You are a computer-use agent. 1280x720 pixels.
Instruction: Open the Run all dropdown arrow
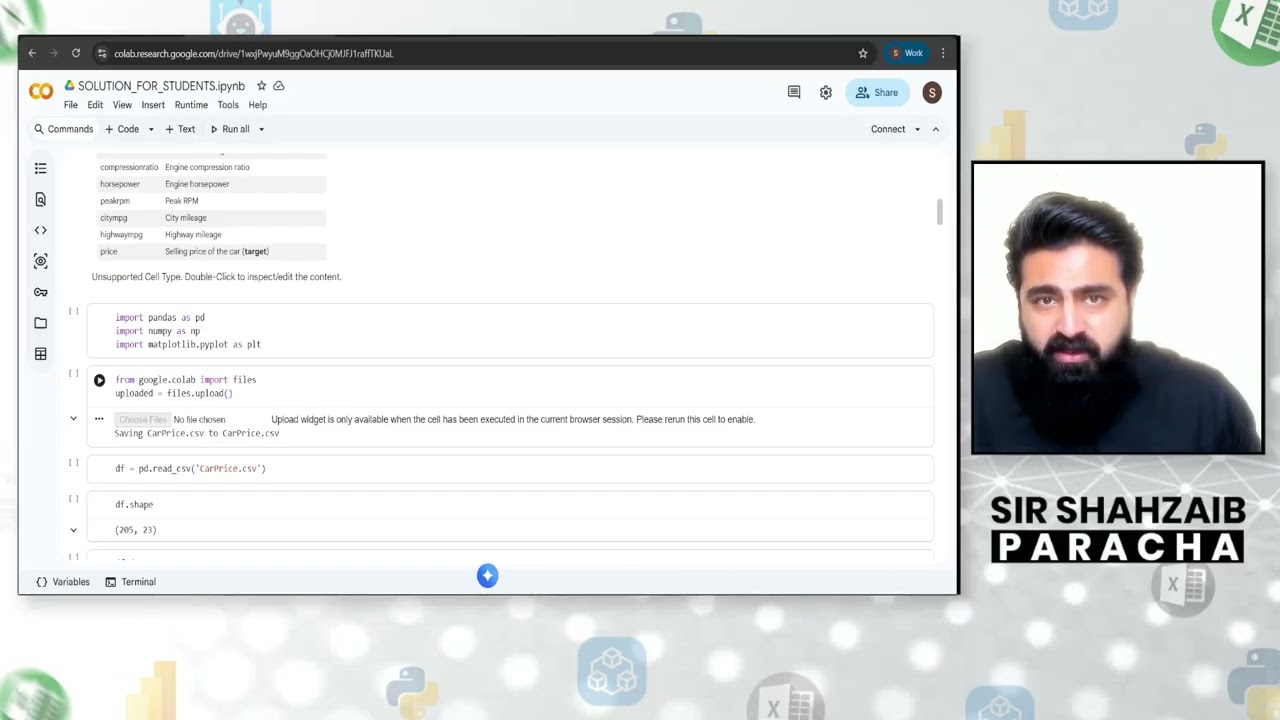[x=261, y=129]
